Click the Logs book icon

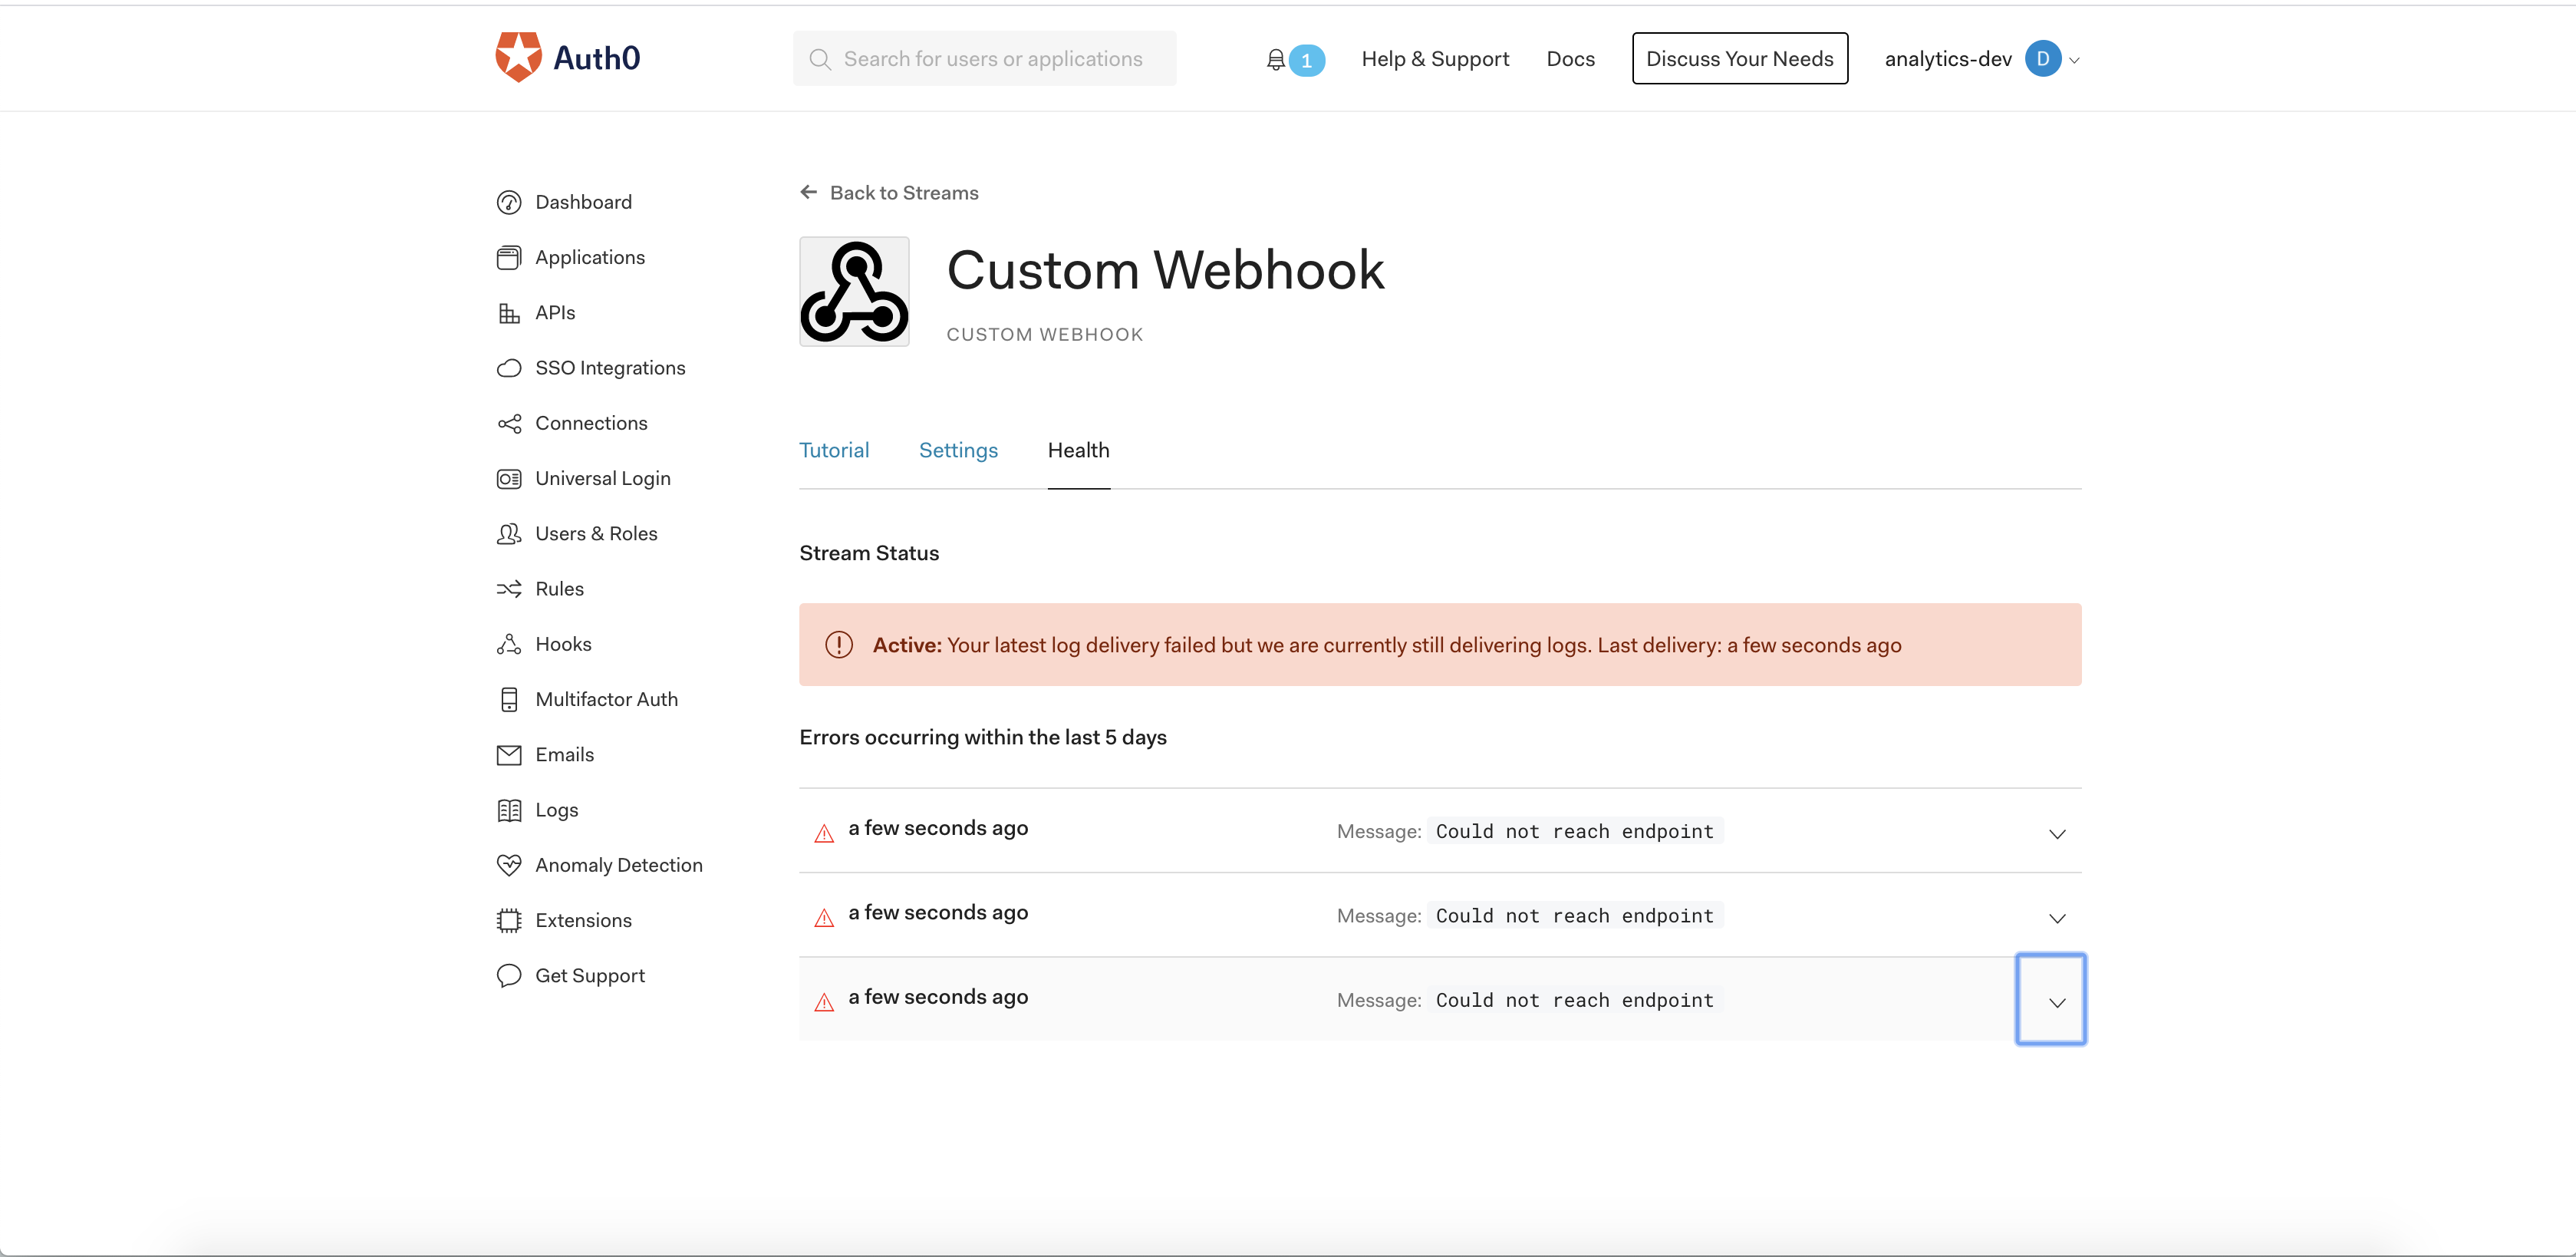(x=509, y=810)
